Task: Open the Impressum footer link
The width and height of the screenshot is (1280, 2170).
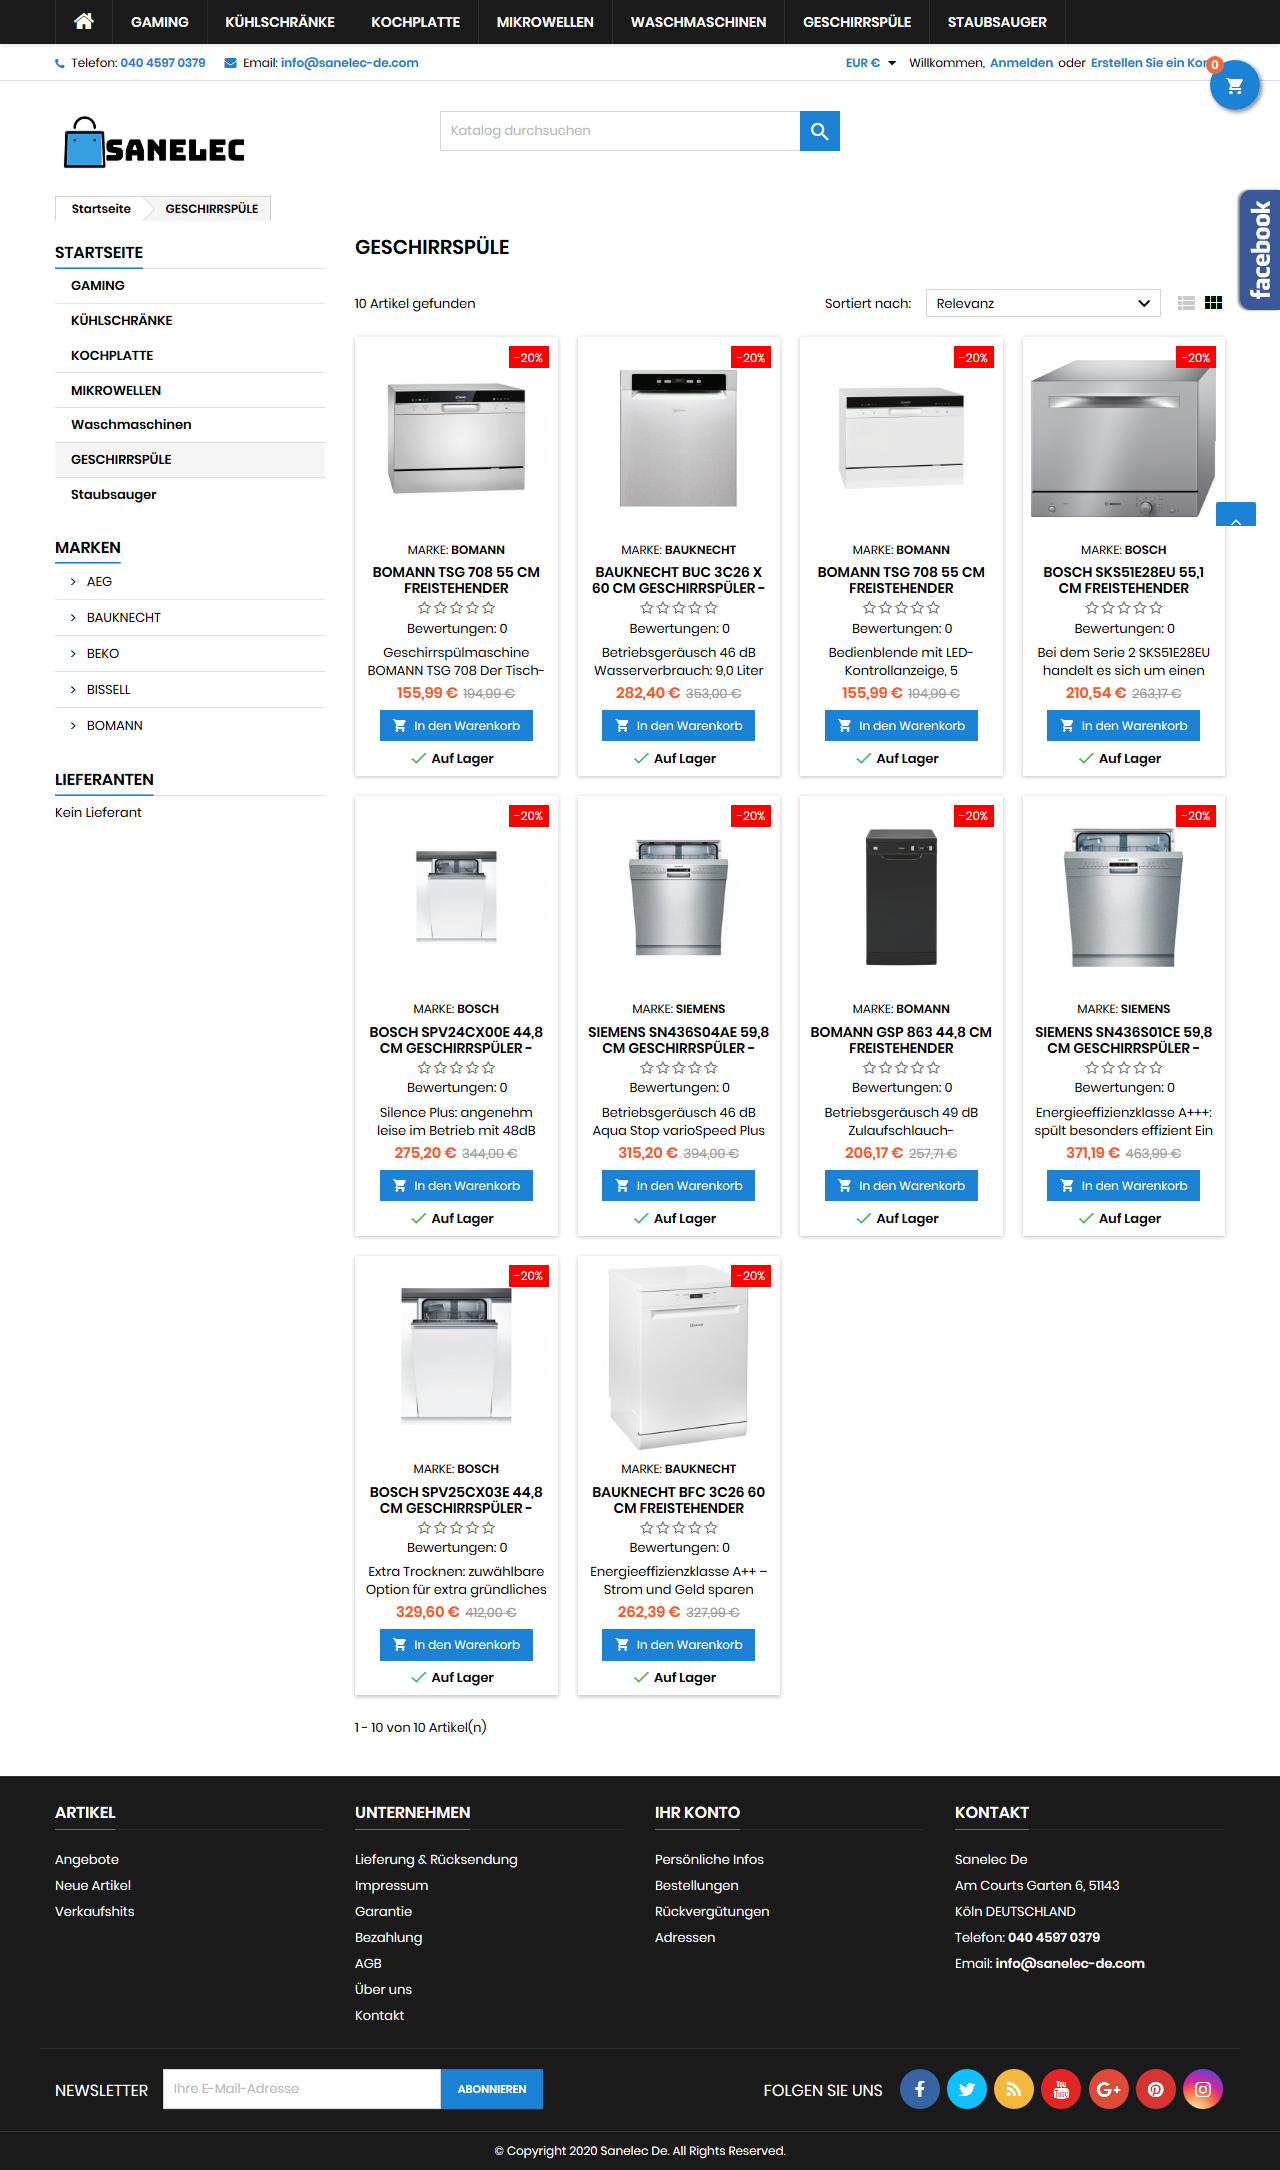Action: (391, 1886)
